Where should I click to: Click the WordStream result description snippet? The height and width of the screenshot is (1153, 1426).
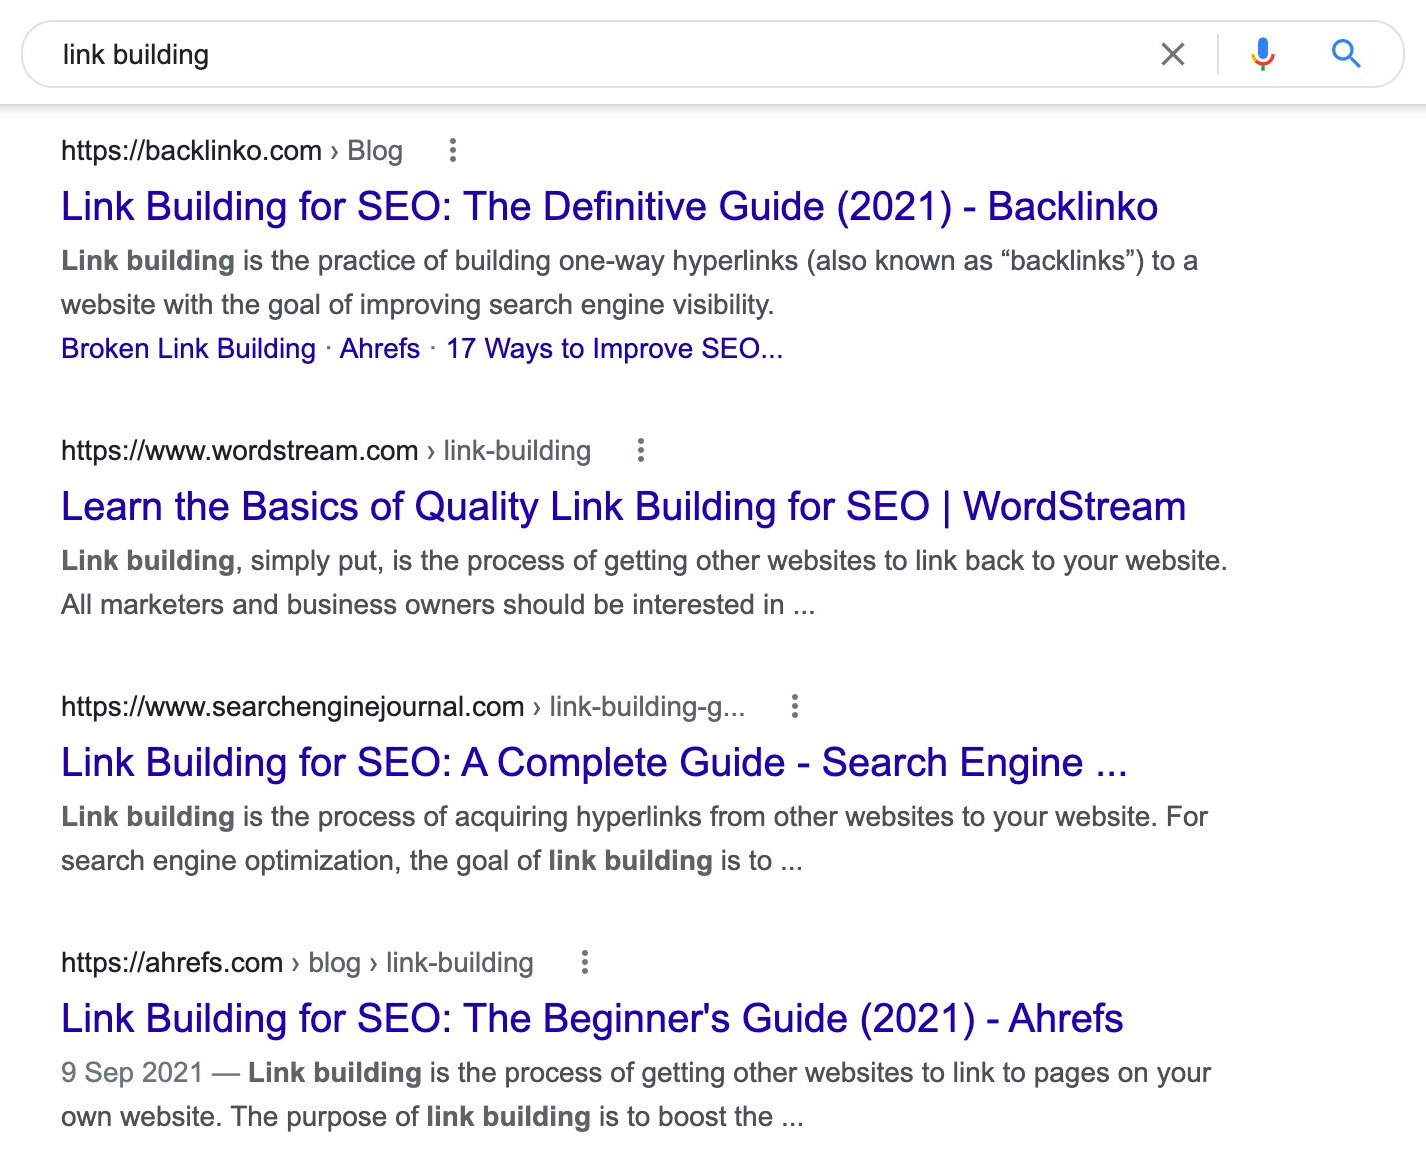pyautogui.click(x=643, y=582)
